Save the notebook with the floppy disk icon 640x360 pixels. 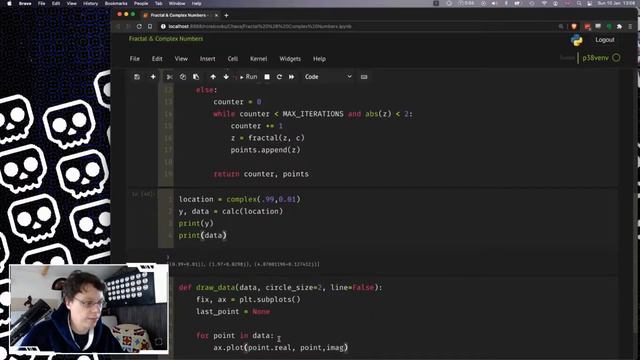[x=137, y=77]
